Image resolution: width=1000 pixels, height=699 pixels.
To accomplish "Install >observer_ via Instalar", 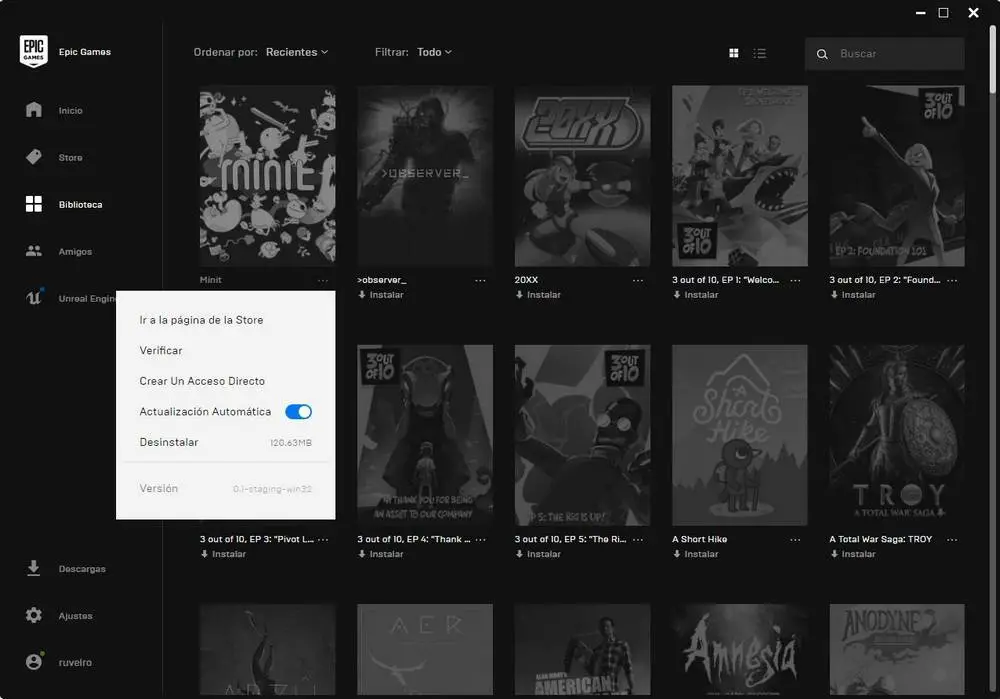I will coord(381,295).
